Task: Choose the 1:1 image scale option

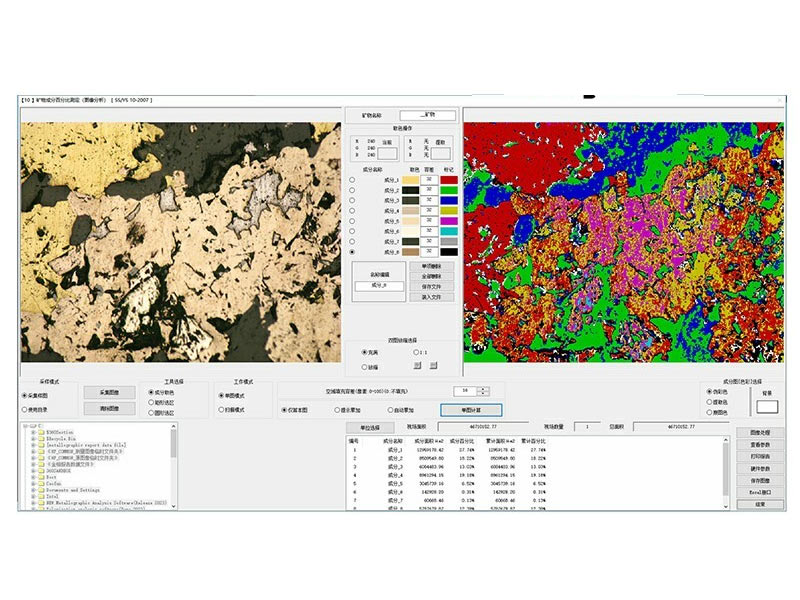Action: pyautogui.click(x=417, y=352)
